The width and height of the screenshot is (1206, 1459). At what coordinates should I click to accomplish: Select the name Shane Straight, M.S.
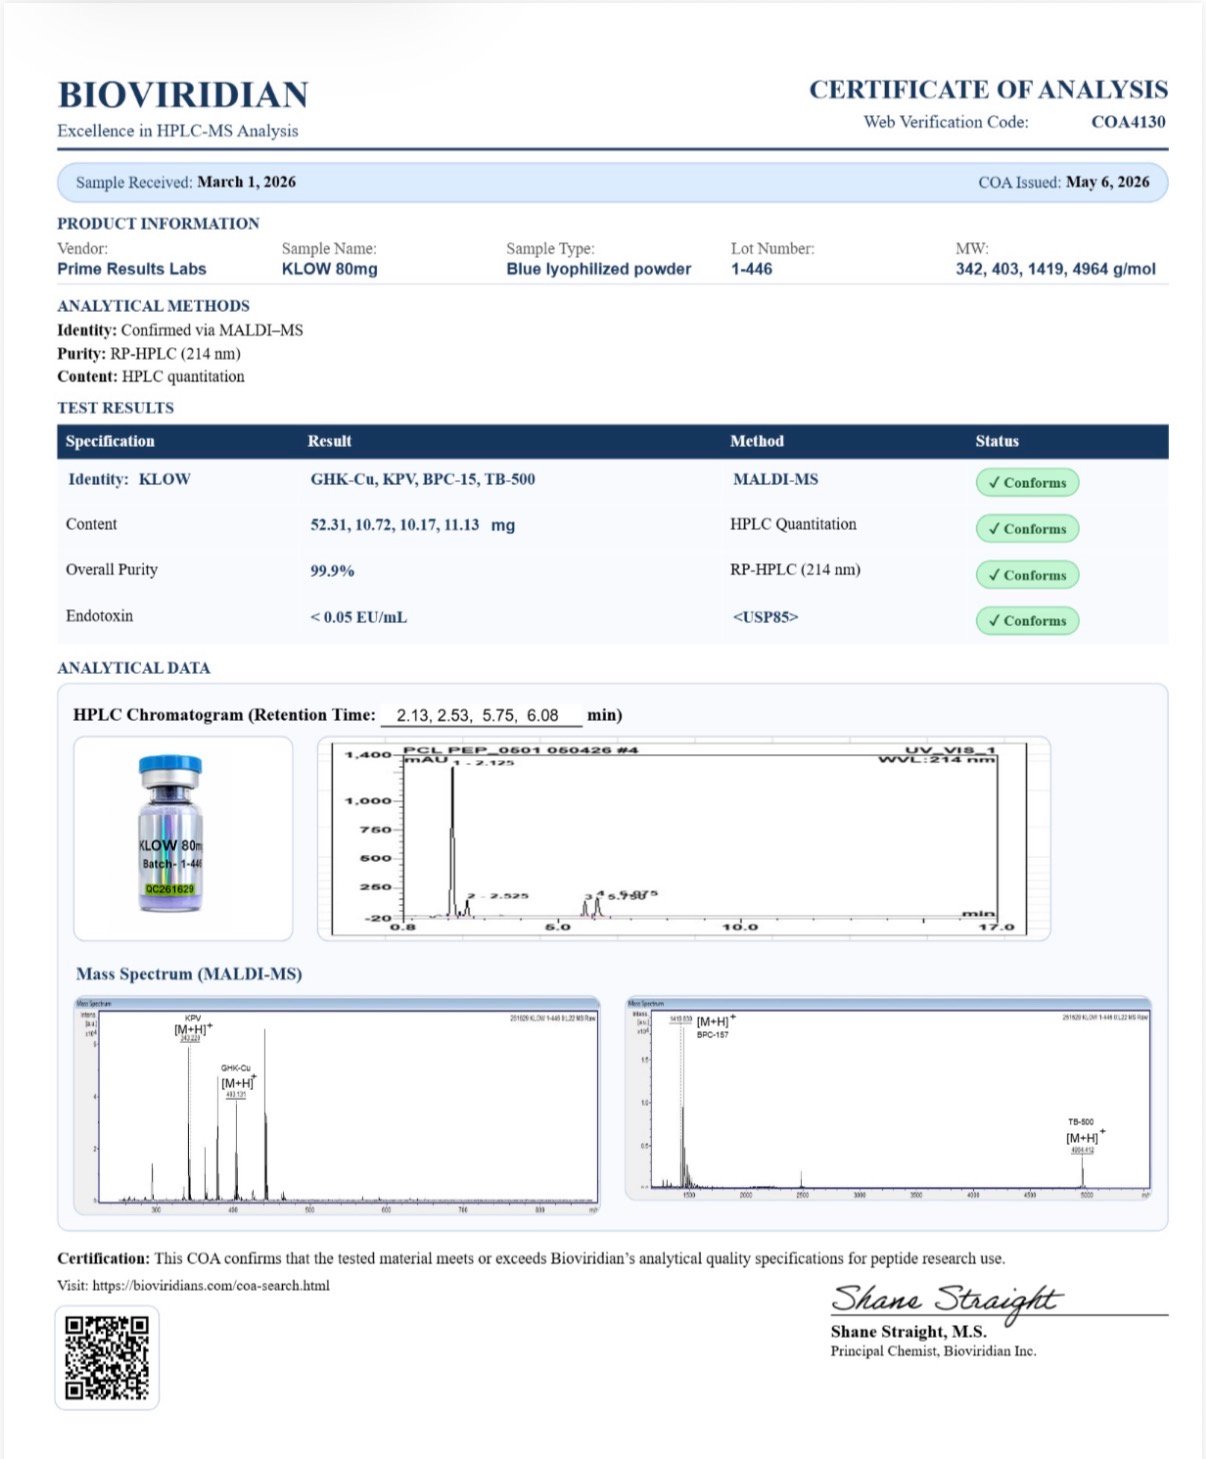[x=908, y=1332]
